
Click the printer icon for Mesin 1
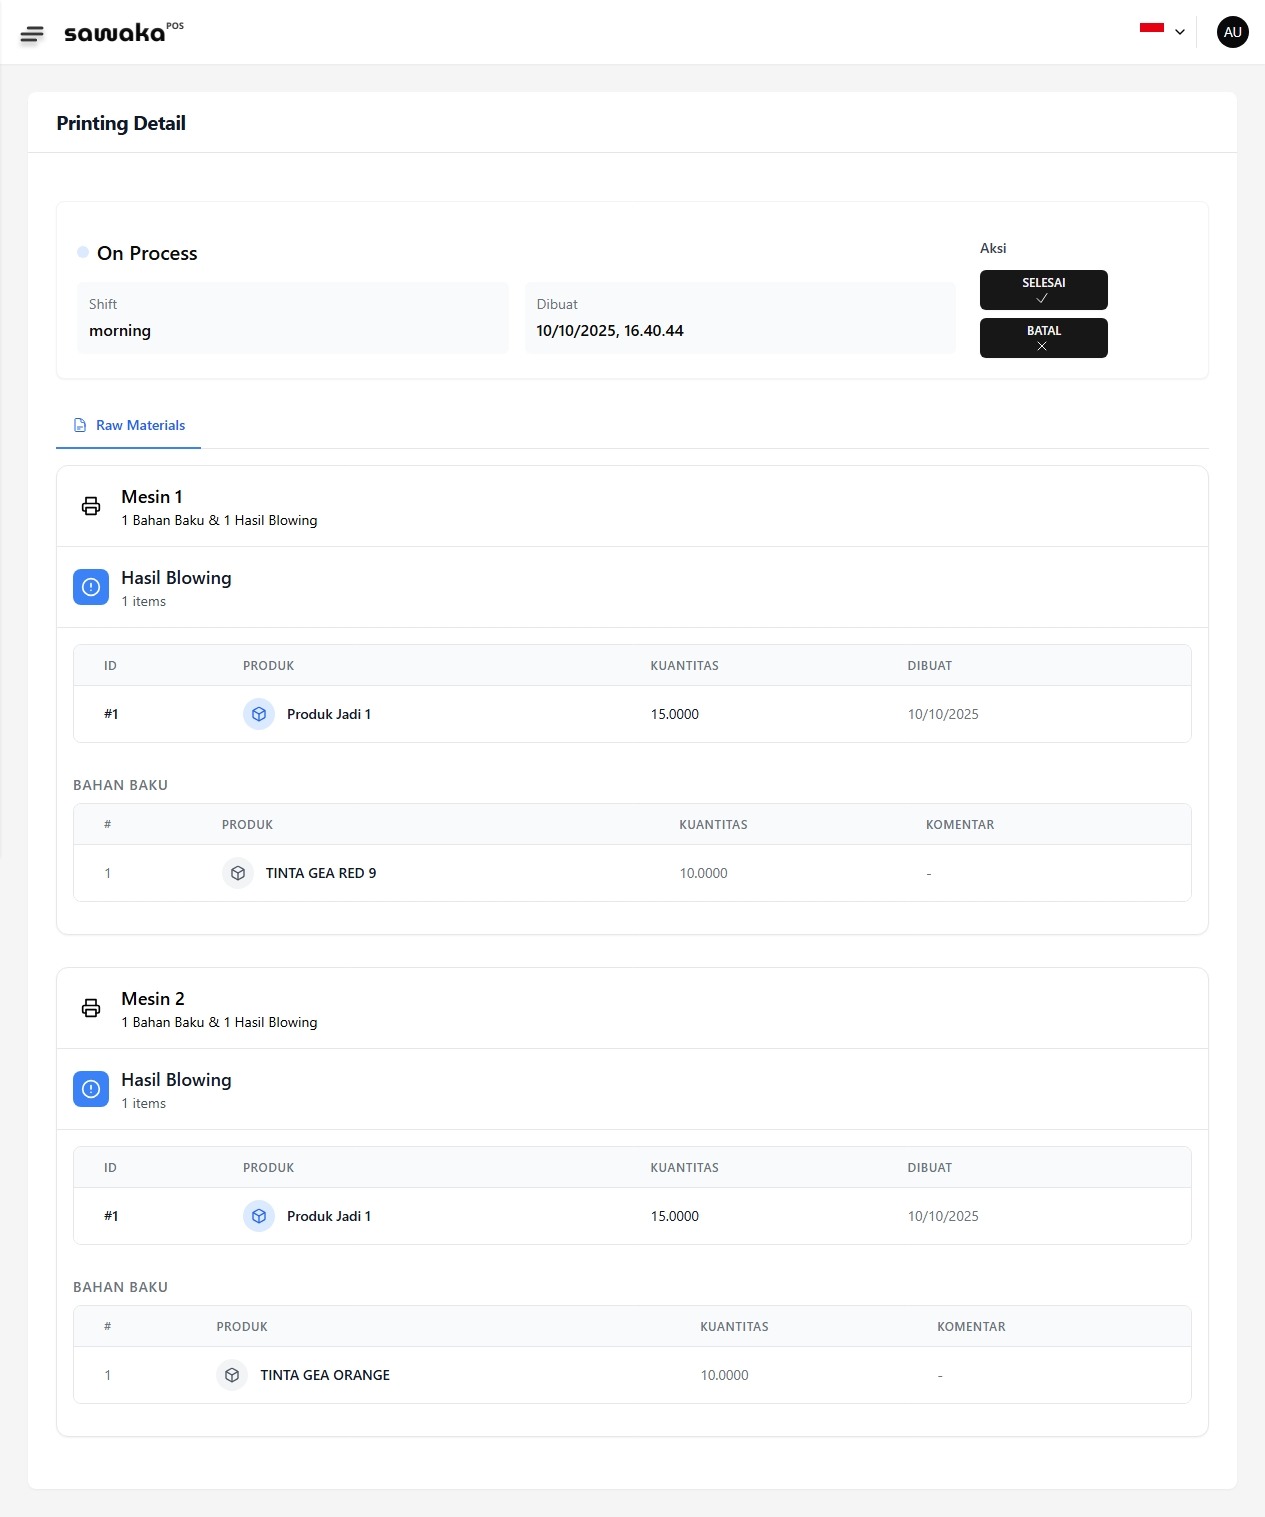[x=91, y=506]
